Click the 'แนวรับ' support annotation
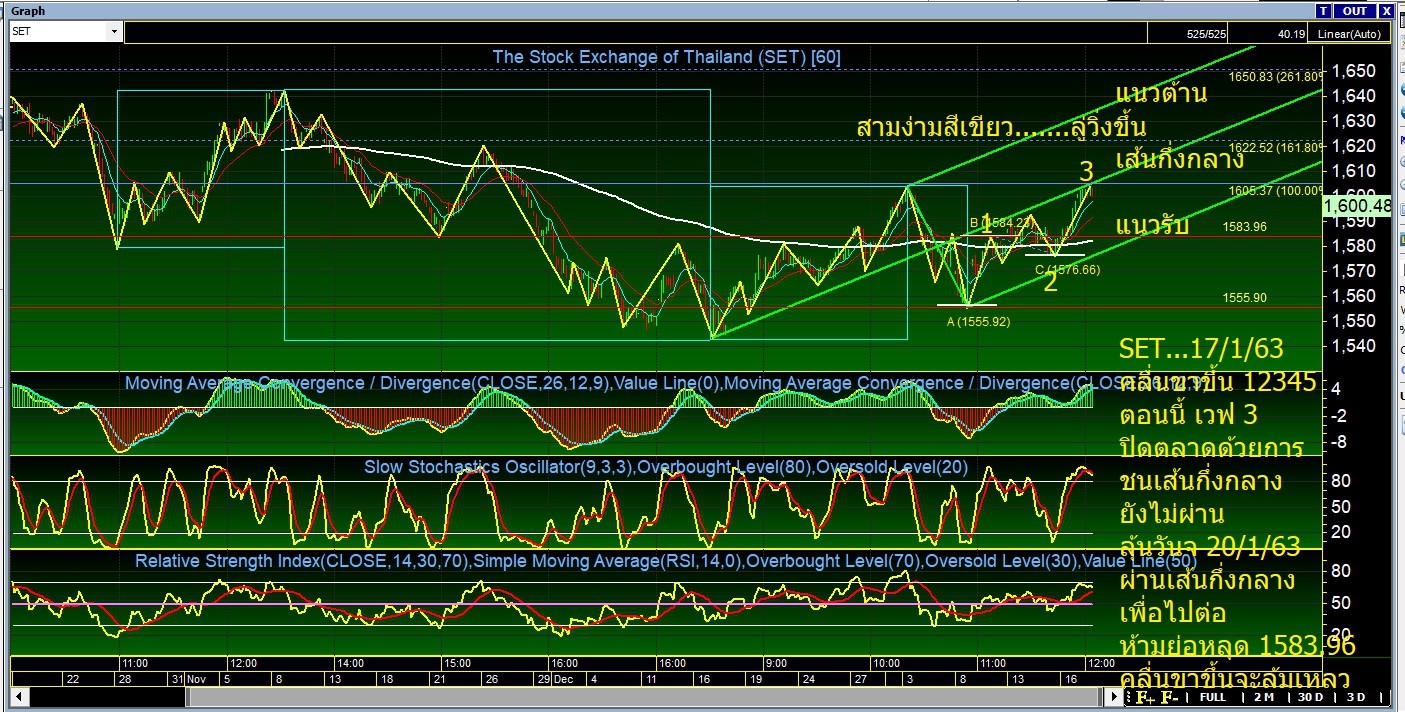1405x712 pixels. (1152, 225)
